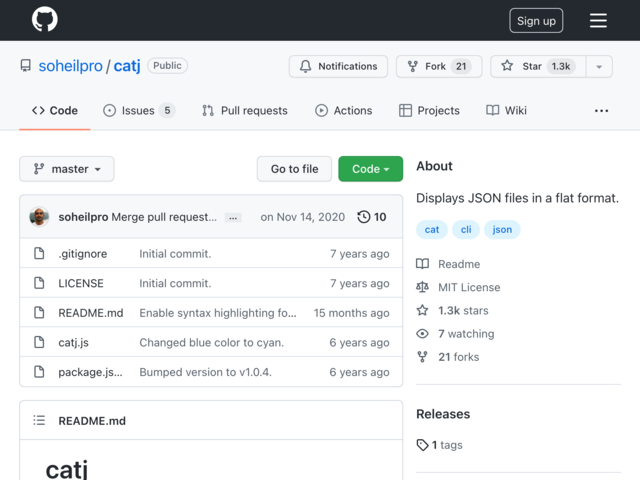This screenshot has width=640, height=480.
Task: Open the green Code dropdown
Action: pos(370,169)
